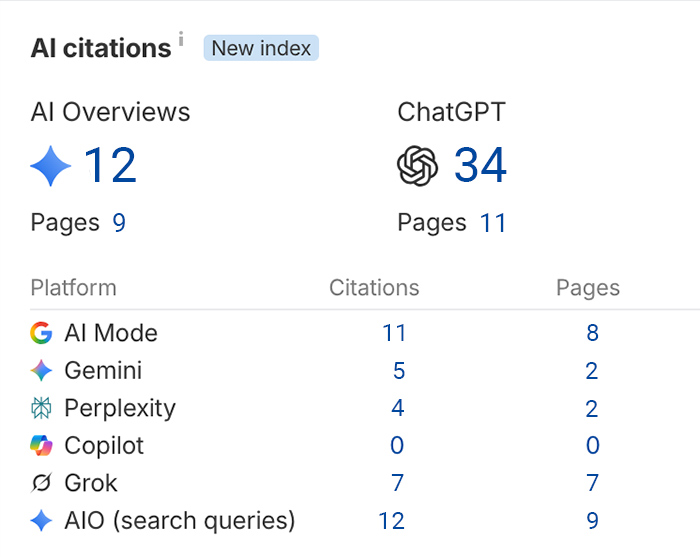The image size is (700, 557).
Task: Click the Google AI Mode icon
Action: pos(41,333)
